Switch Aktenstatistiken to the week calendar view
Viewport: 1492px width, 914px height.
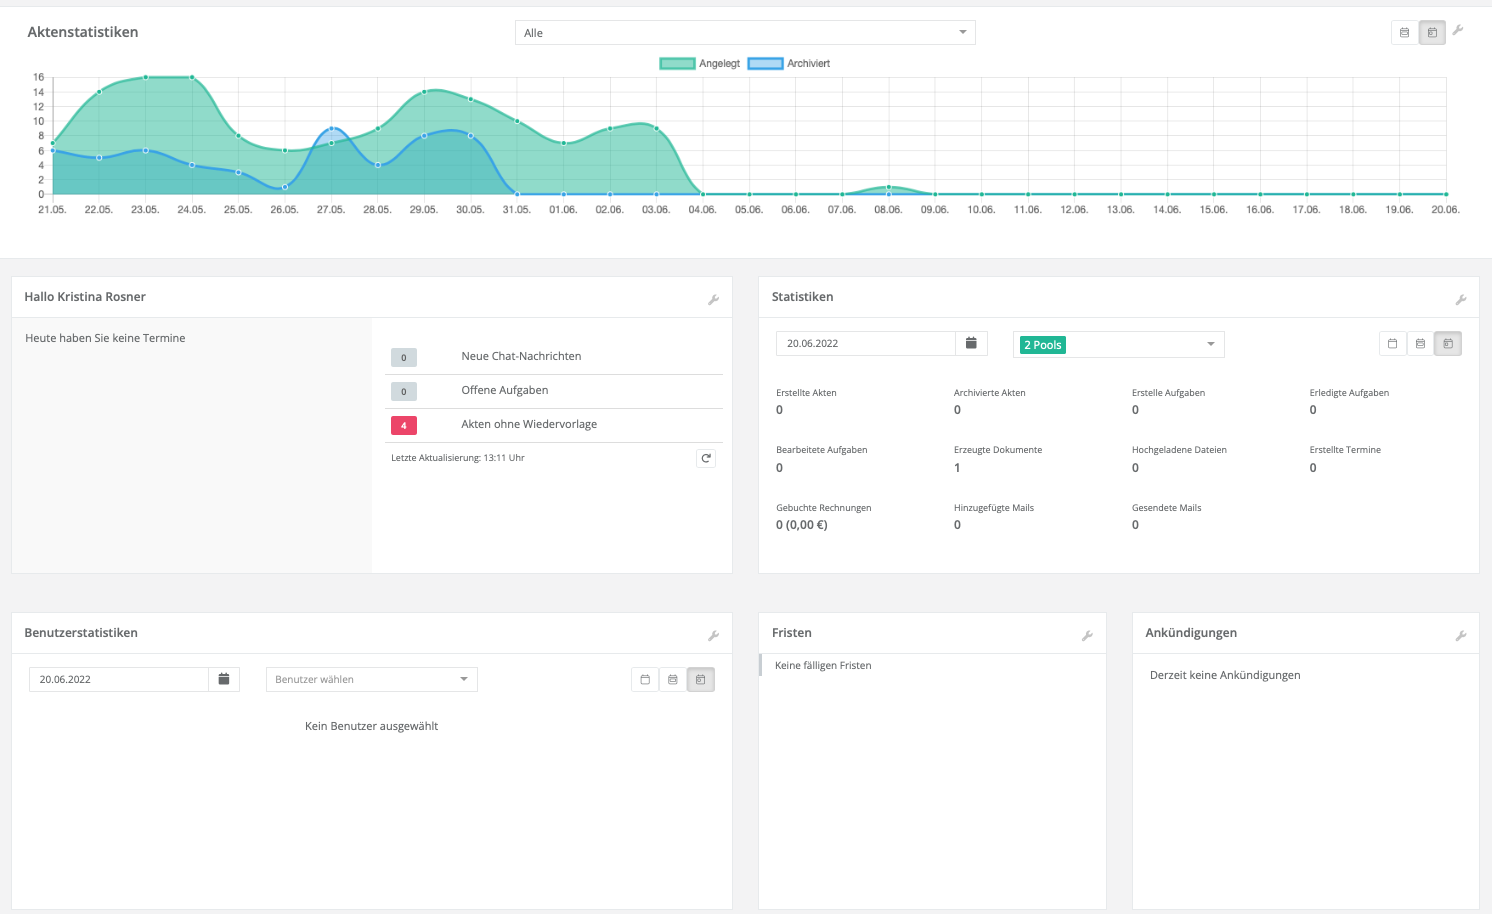(x=1405, y=33)
